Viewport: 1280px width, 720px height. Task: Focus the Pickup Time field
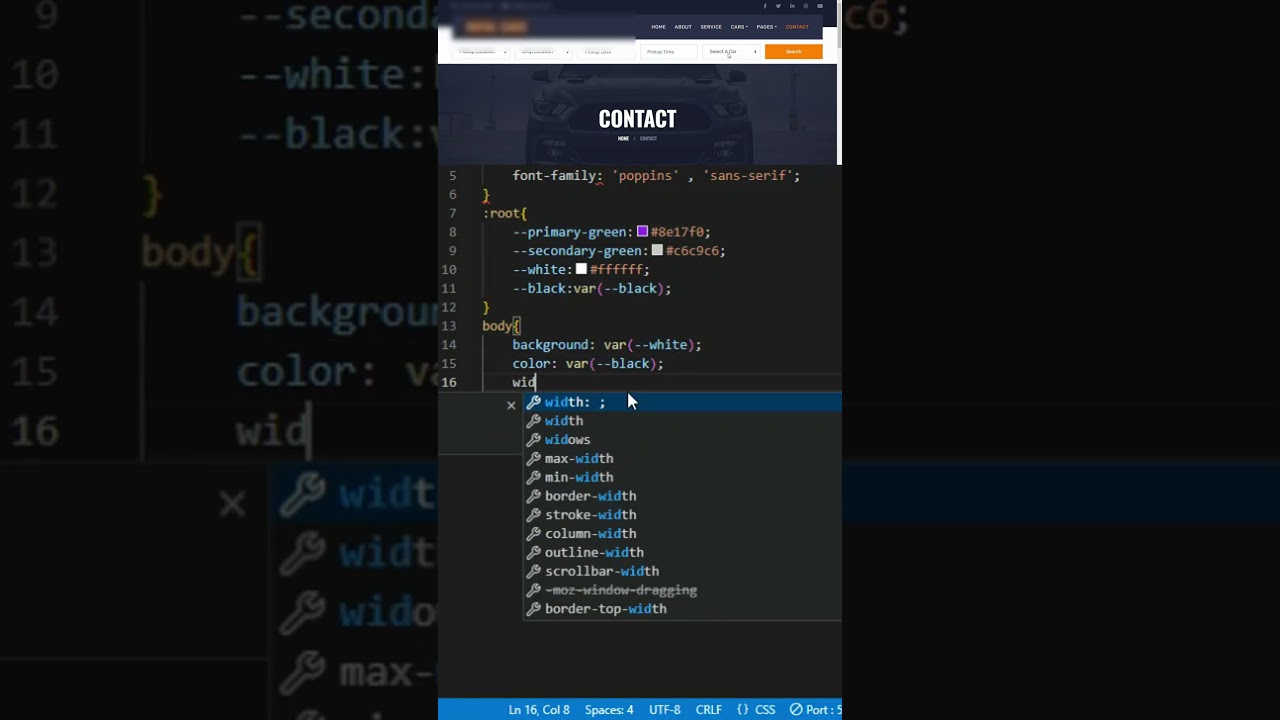pyautogui.click(x=669, y=51)
